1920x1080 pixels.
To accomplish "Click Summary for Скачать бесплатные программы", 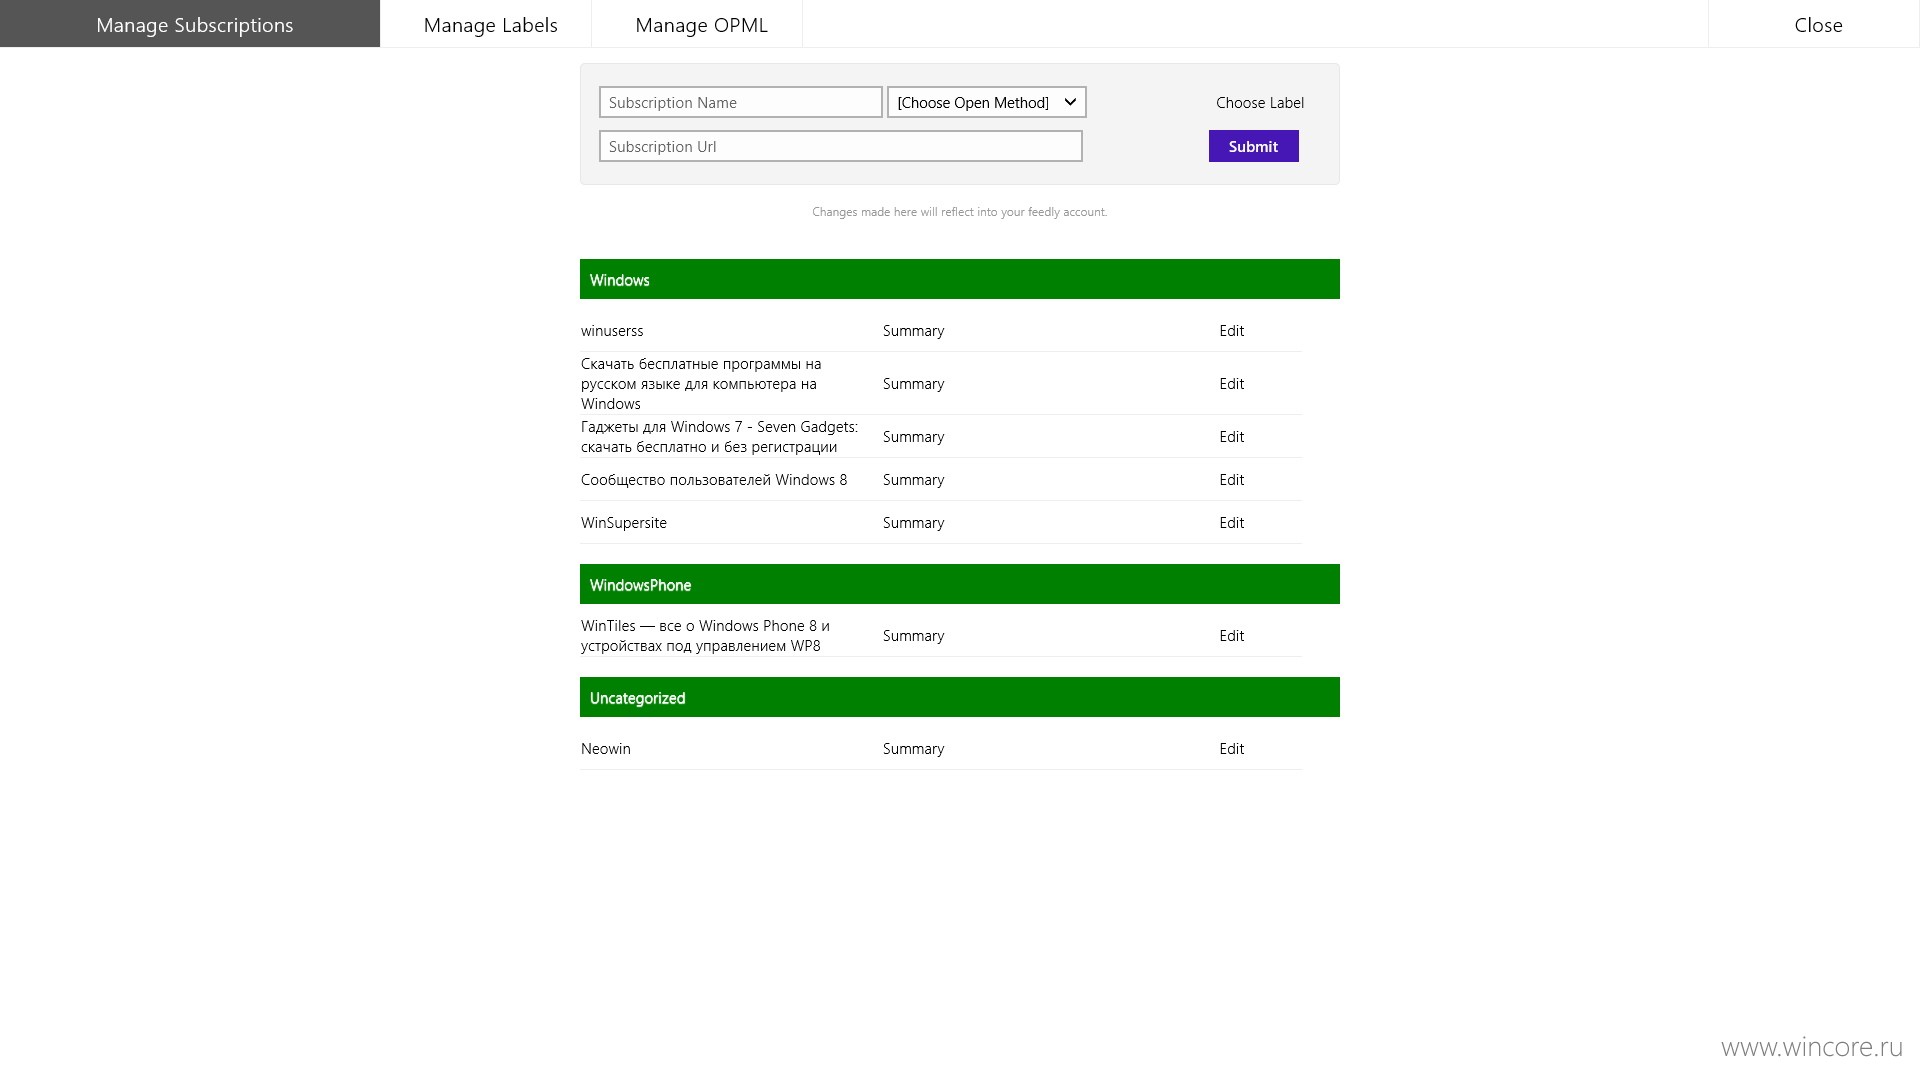I will pos(913,384).
